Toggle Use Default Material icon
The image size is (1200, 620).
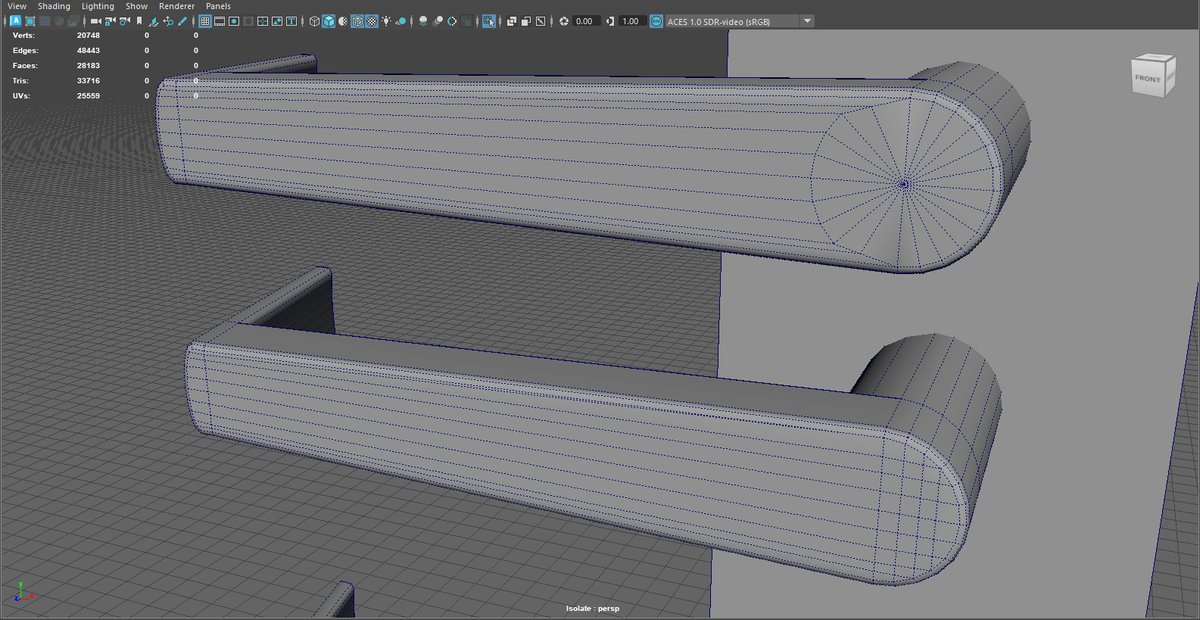(x=343, y=21)
